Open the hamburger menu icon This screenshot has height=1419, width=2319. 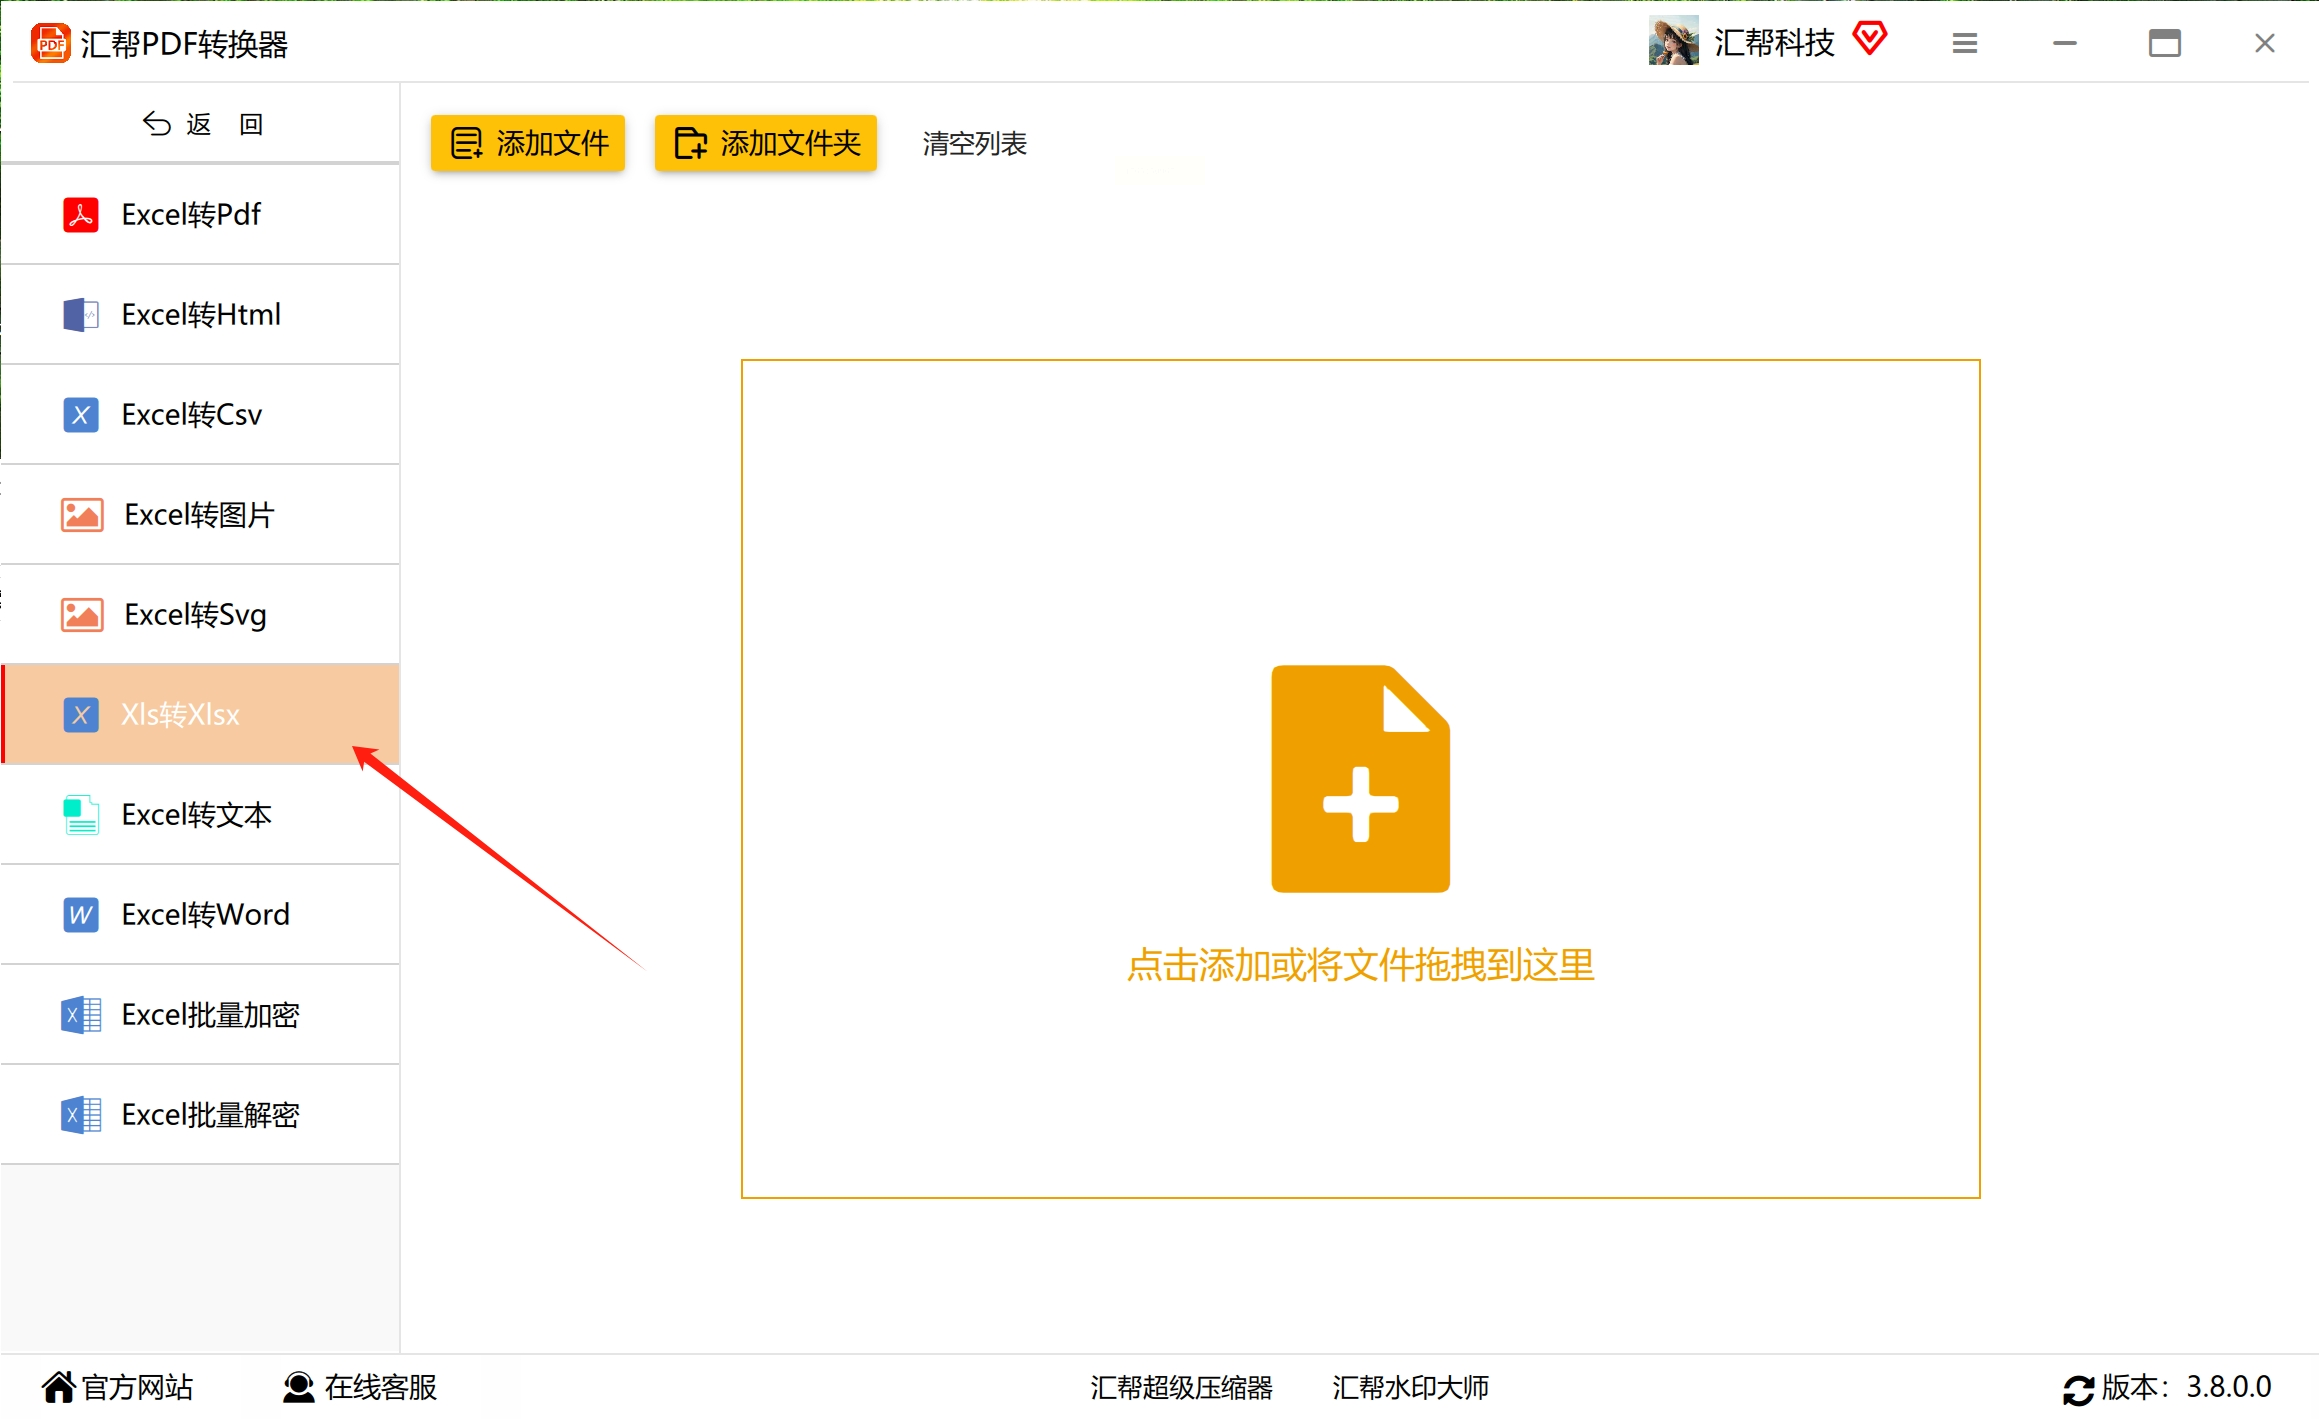click(x=1964, y=43)
